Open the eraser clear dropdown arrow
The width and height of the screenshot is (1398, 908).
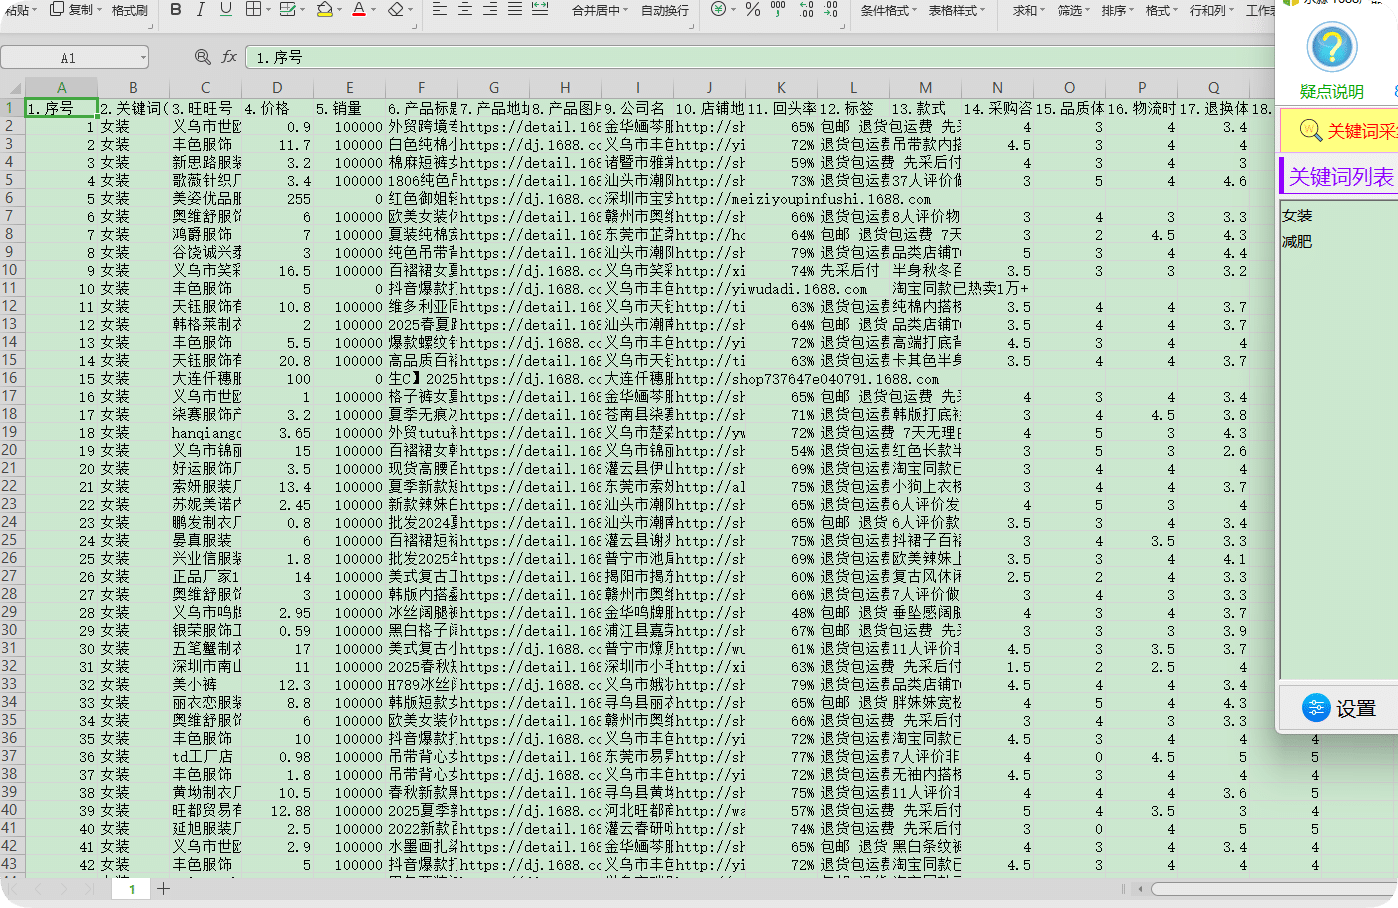pos(410,10)
